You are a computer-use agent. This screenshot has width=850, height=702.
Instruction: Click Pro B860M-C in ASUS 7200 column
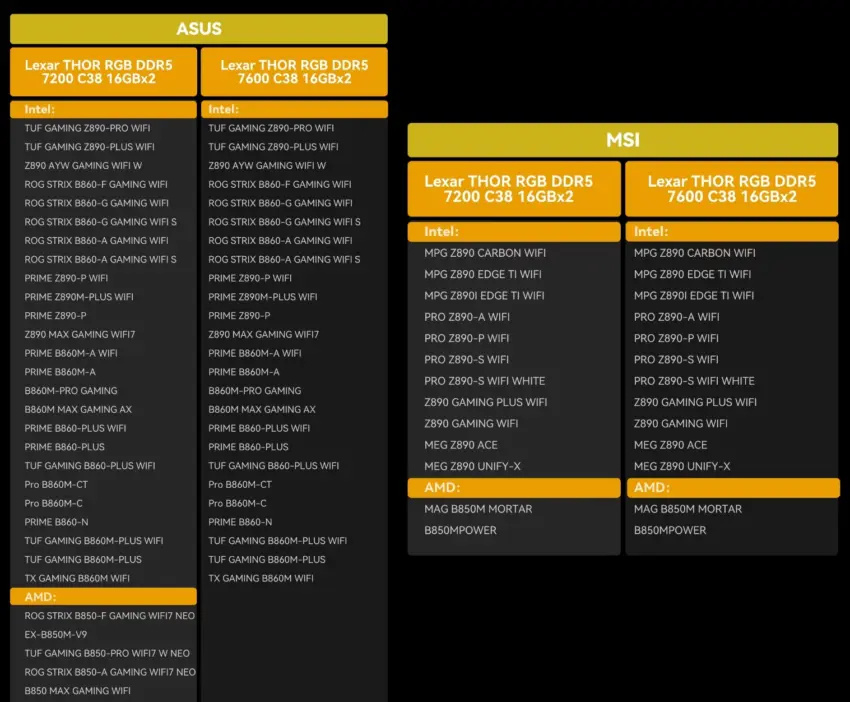point(54,503)
